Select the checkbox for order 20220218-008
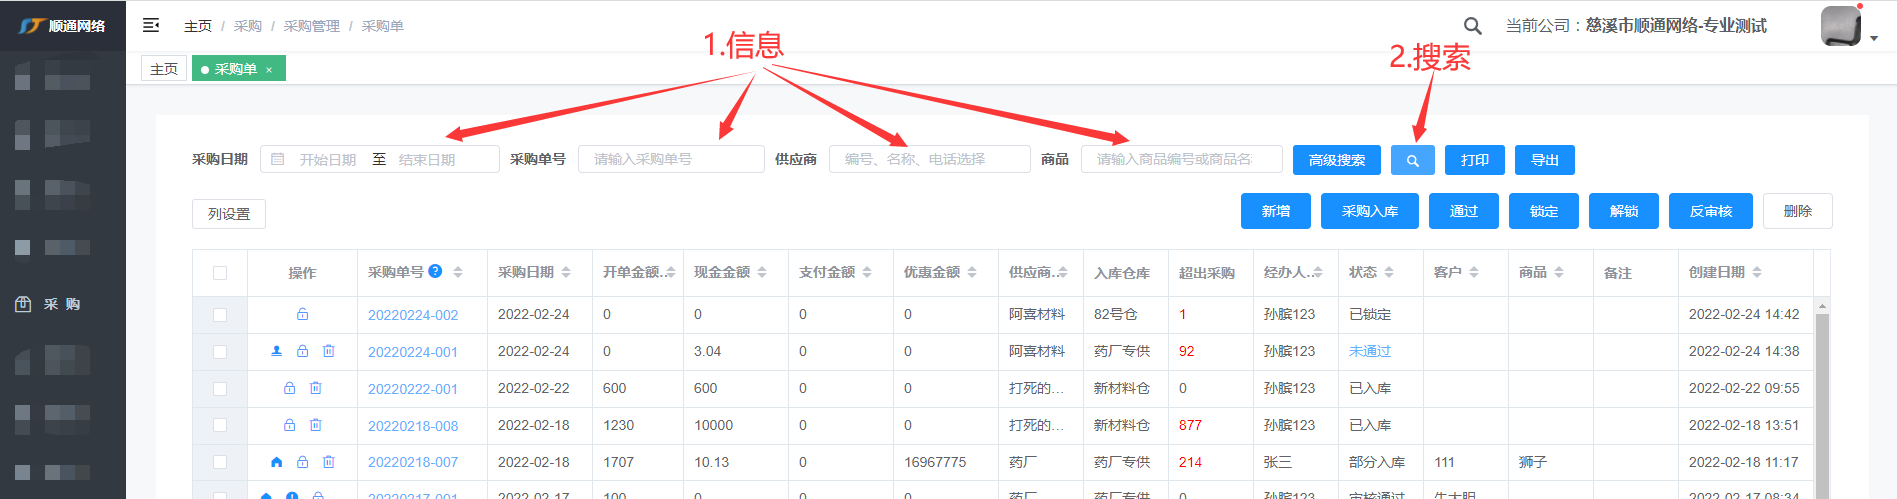 click(220, 425)
